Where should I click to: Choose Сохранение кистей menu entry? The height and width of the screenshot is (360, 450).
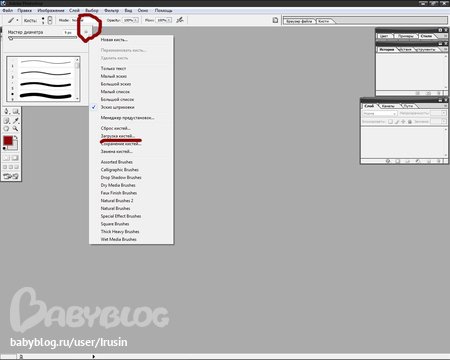[x=121, y=144]
